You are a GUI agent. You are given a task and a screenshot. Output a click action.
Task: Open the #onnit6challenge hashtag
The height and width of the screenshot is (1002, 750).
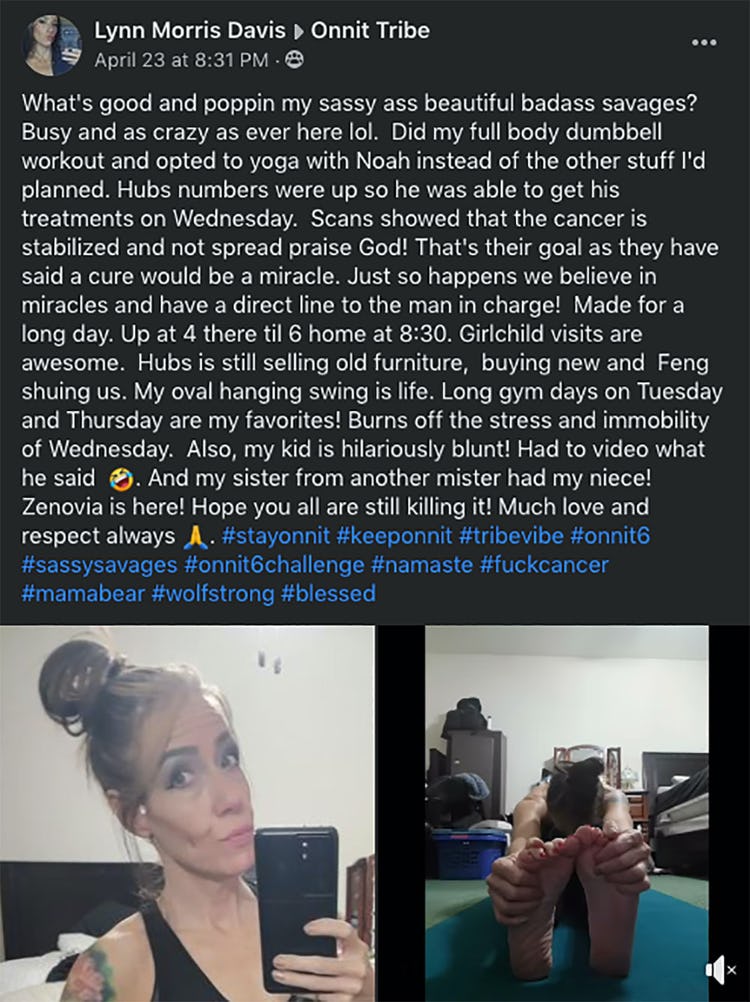(274, 565)
